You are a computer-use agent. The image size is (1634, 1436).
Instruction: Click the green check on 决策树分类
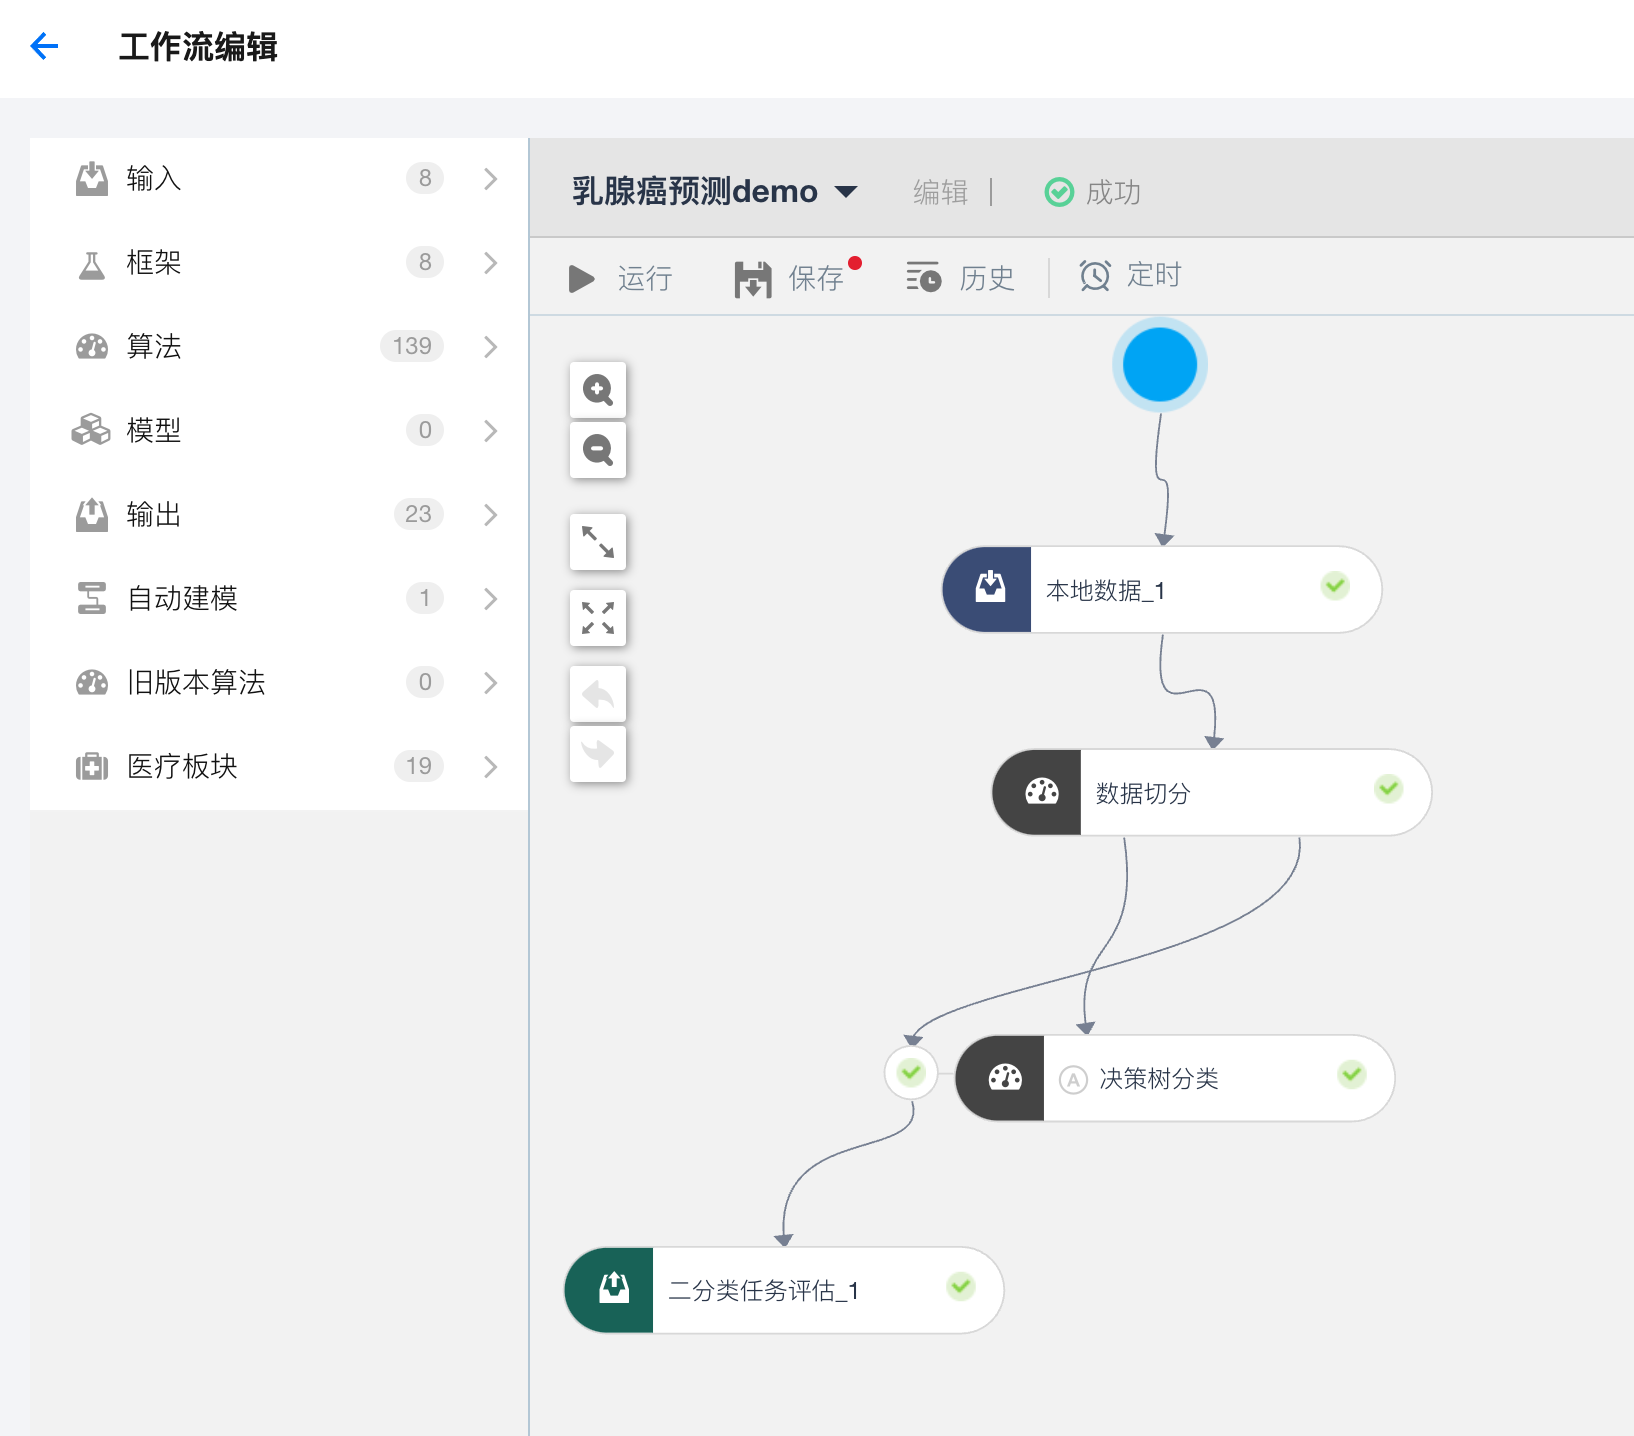pos(1352,1074)
